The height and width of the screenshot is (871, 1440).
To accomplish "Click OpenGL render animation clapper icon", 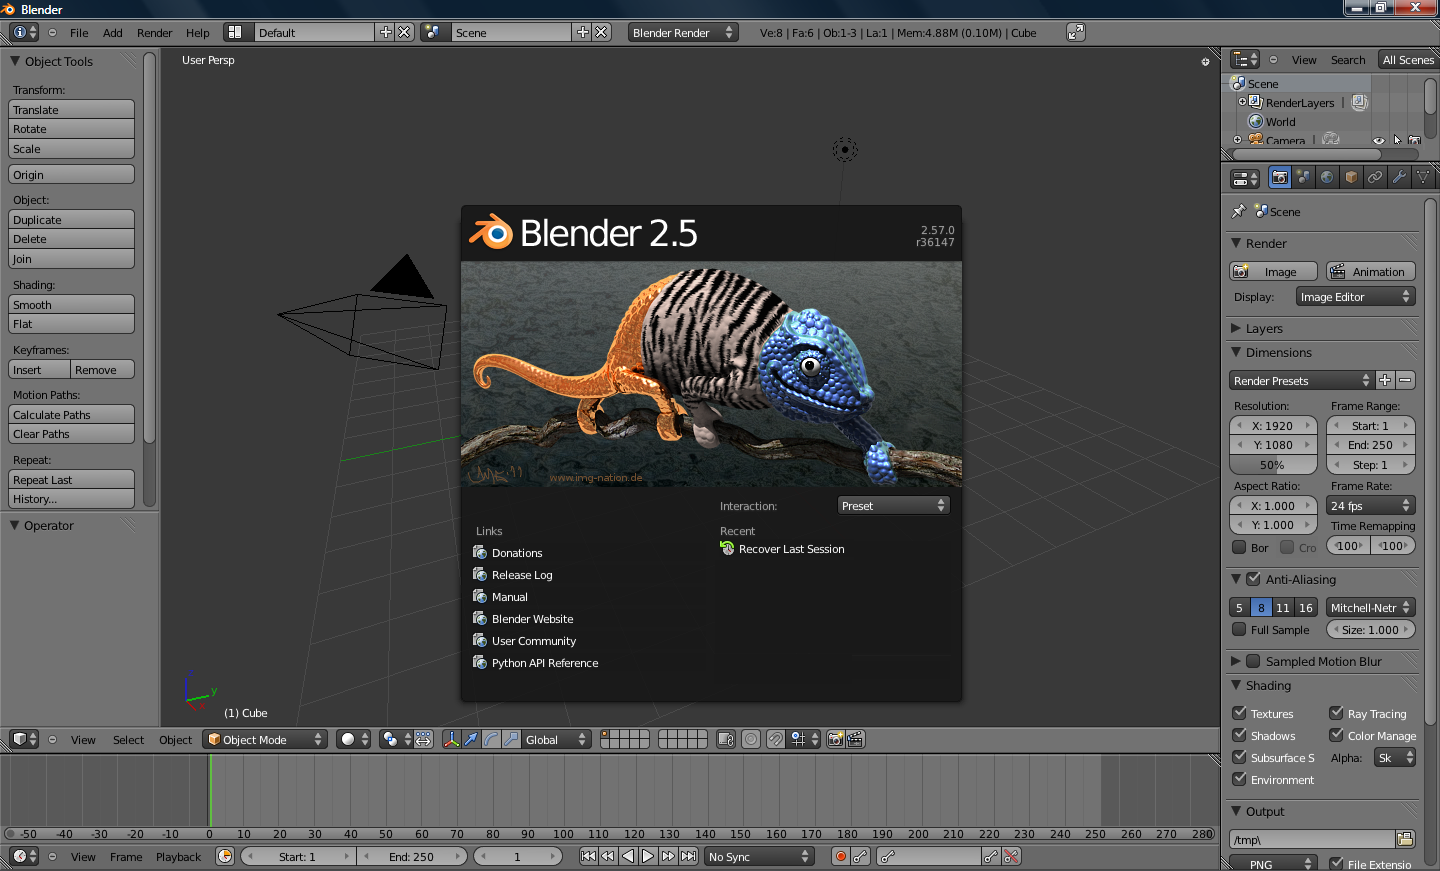I will [855, 740].
